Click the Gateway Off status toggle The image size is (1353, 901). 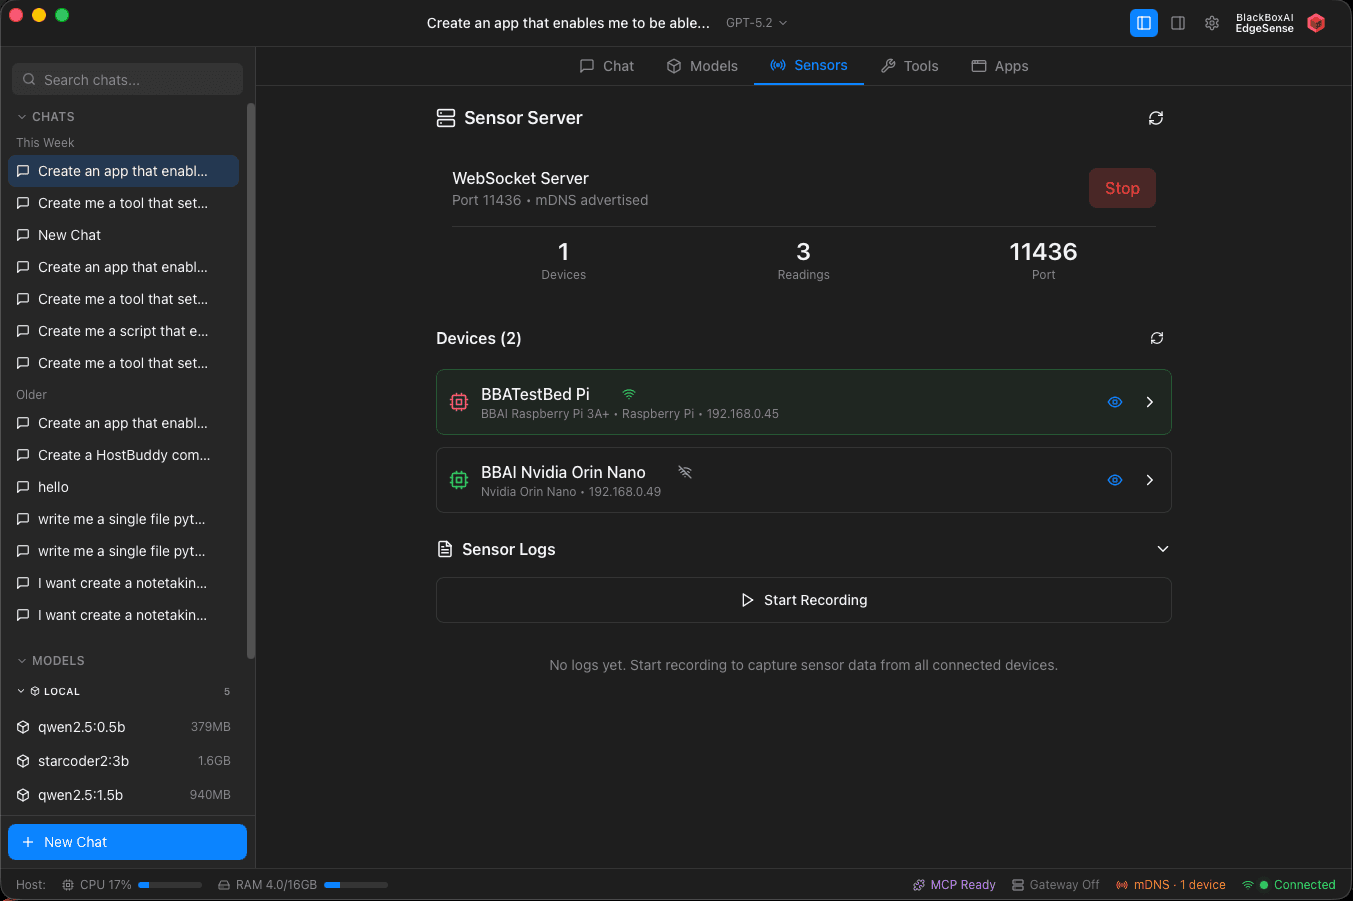tap(1055, 885)
